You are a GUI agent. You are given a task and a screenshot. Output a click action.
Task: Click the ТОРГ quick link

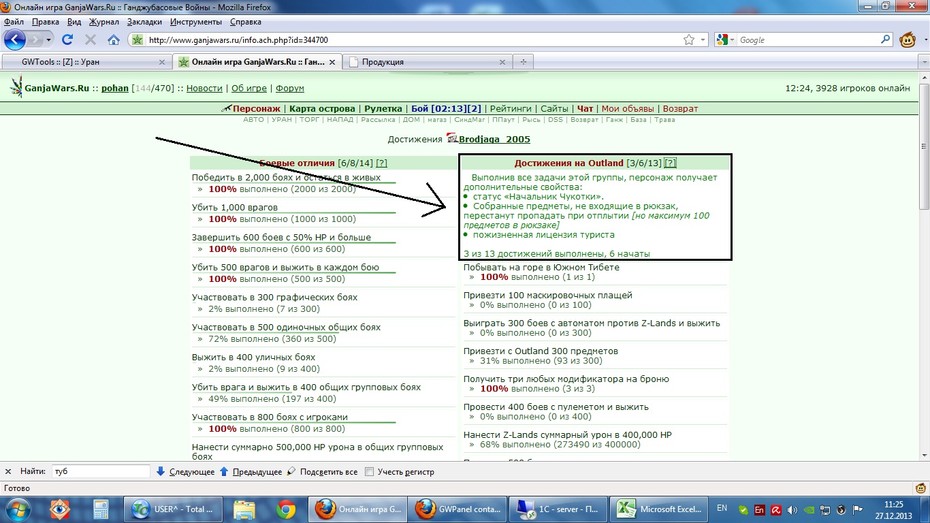tap(309, 120)
